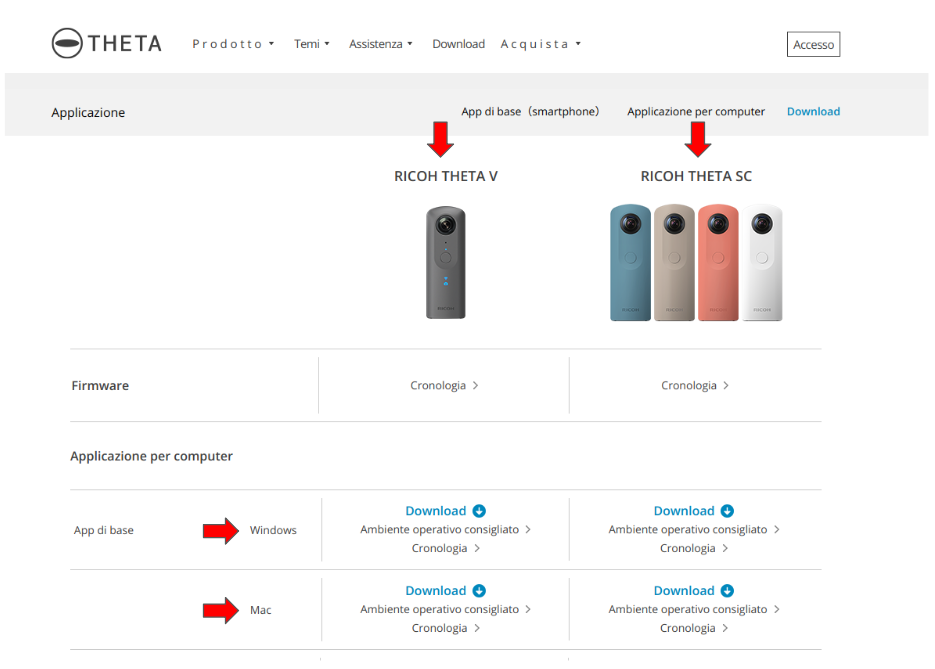Click Windows download arrow icon for THETA V

[479, 511]
